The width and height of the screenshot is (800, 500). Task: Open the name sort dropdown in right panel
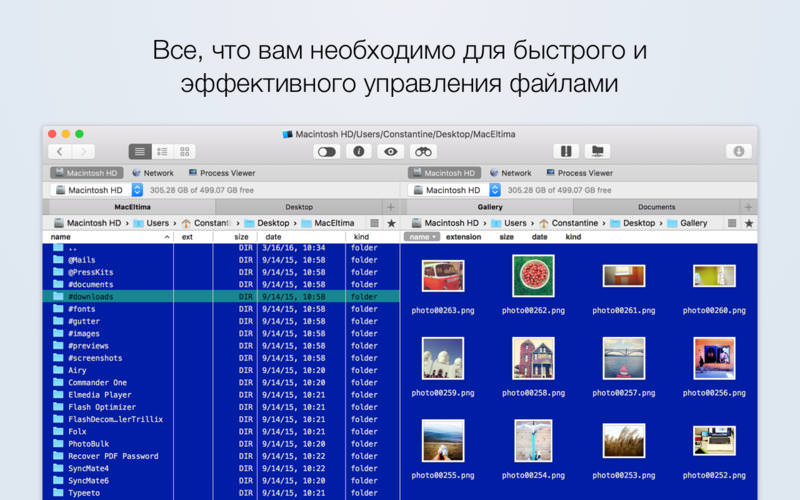click(421, 237)
